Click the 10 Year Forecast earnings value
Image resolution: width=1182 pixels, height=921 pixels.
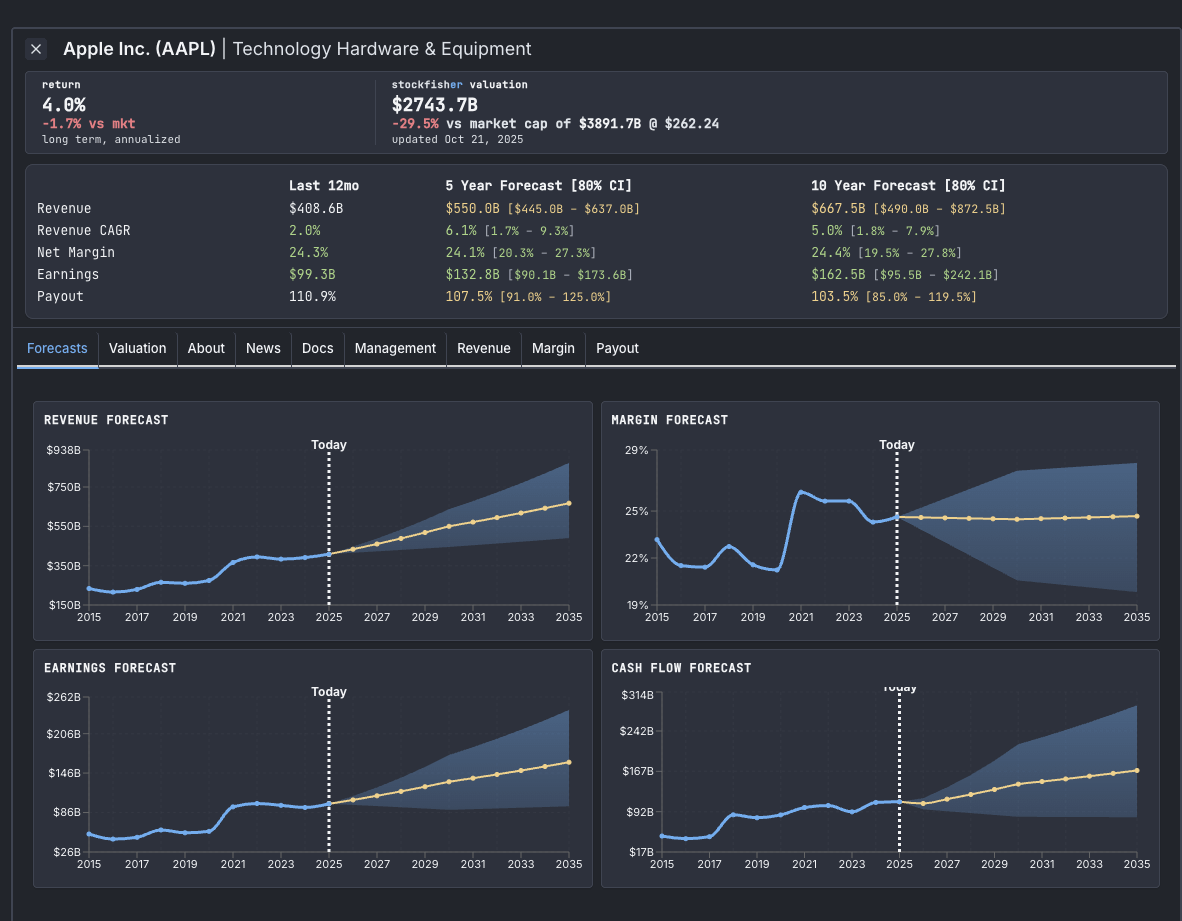(838, 274)
